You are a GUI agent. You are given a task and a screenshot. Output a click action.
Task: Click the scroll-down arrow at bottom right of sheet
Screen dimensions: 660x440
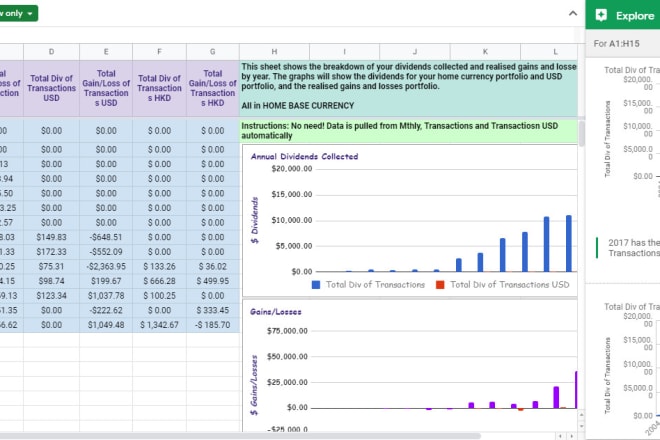pyautogui.click(x=581, y=426)
